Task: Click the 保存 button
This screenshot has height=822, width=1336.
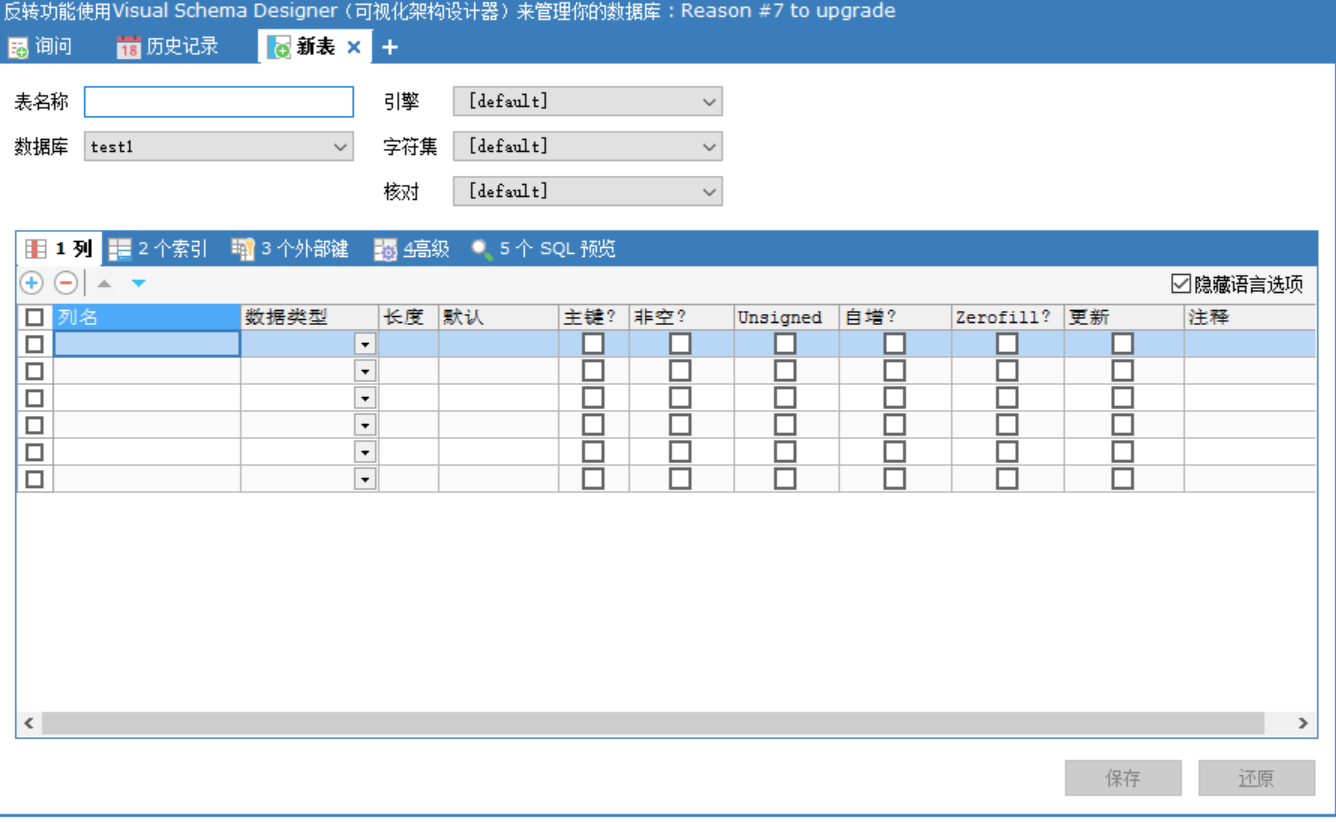Action: tap(1122, 779)
